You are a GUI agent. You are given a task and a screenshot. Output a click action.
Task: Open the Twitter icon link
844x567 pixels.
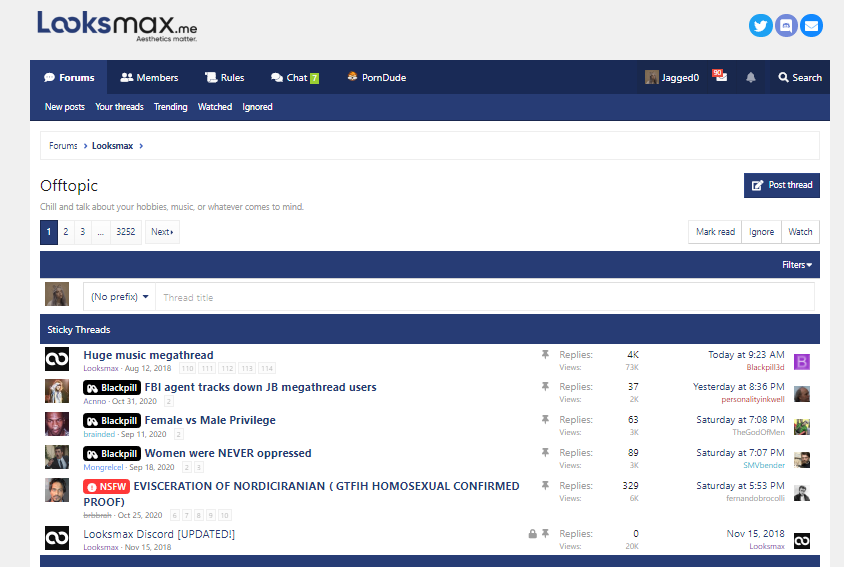[x=761, y=25]
